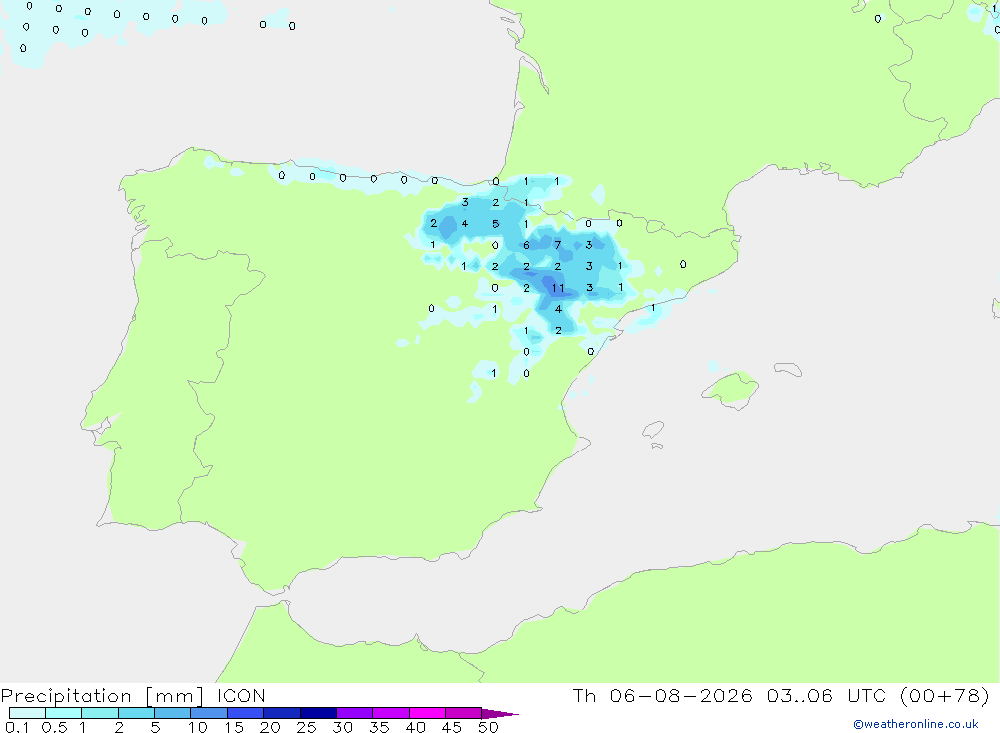Screen dimensions: 1000x733
Task: Pick the 30 to 35 mm legend swatch
Action: coord(354,713)
